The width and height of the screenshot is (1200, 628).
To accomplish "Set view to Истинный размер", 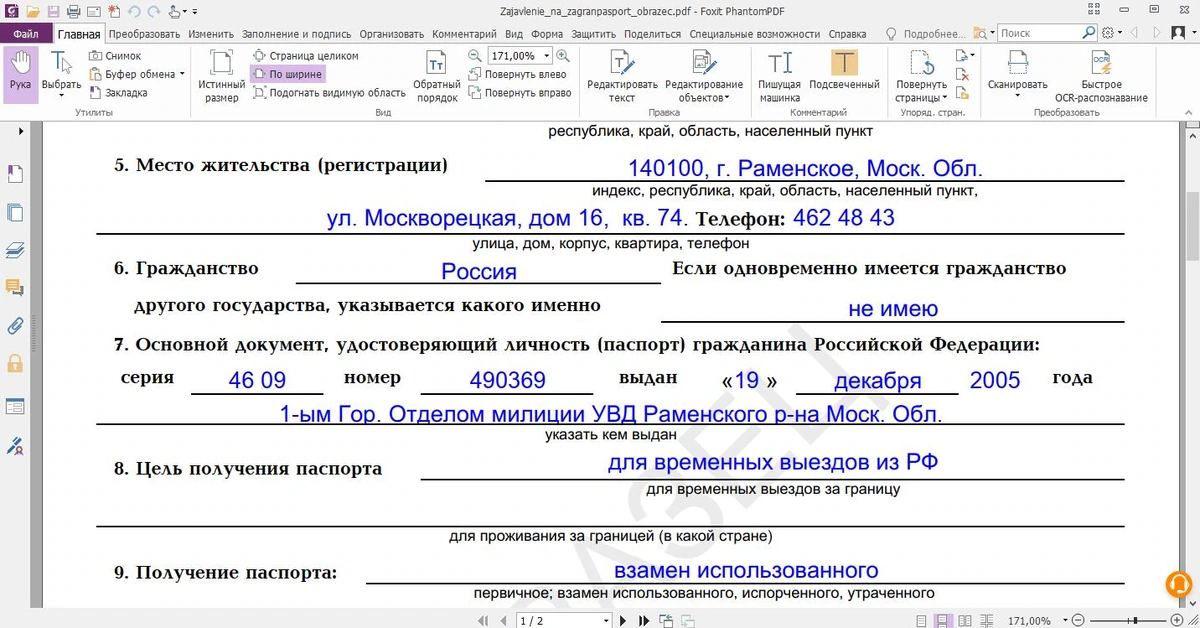I will [x=221, y=76].
